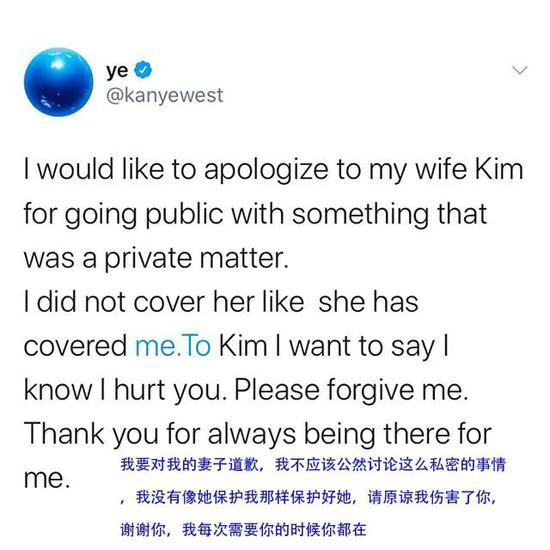Screen dimensions: 550x550
Task: Click the @kanyewest username handle
Action: click(x=165, y=96)
